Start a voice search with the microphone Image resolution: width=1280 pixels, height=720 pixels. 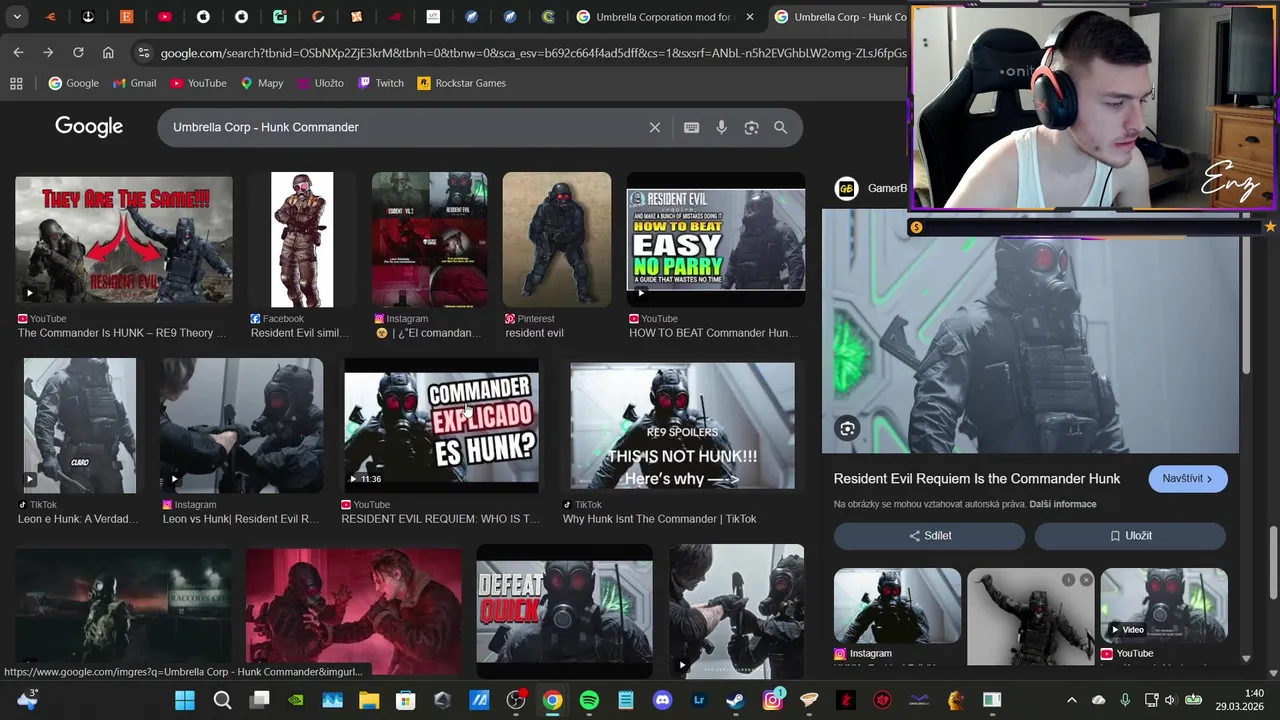pyautogui.click(x=721, y=128)
